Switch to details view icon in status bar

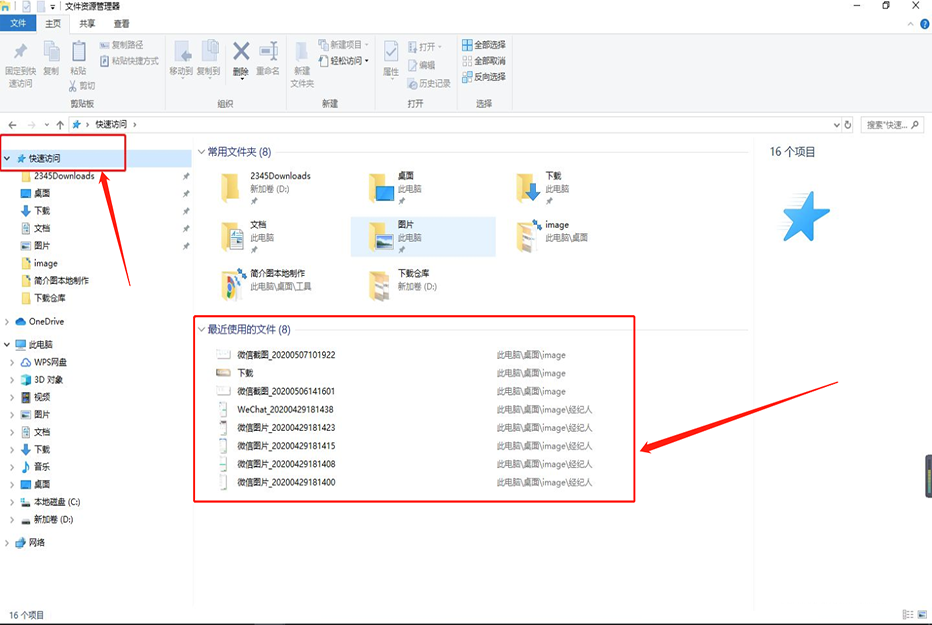pyautogui.click(x=908, y=615)
